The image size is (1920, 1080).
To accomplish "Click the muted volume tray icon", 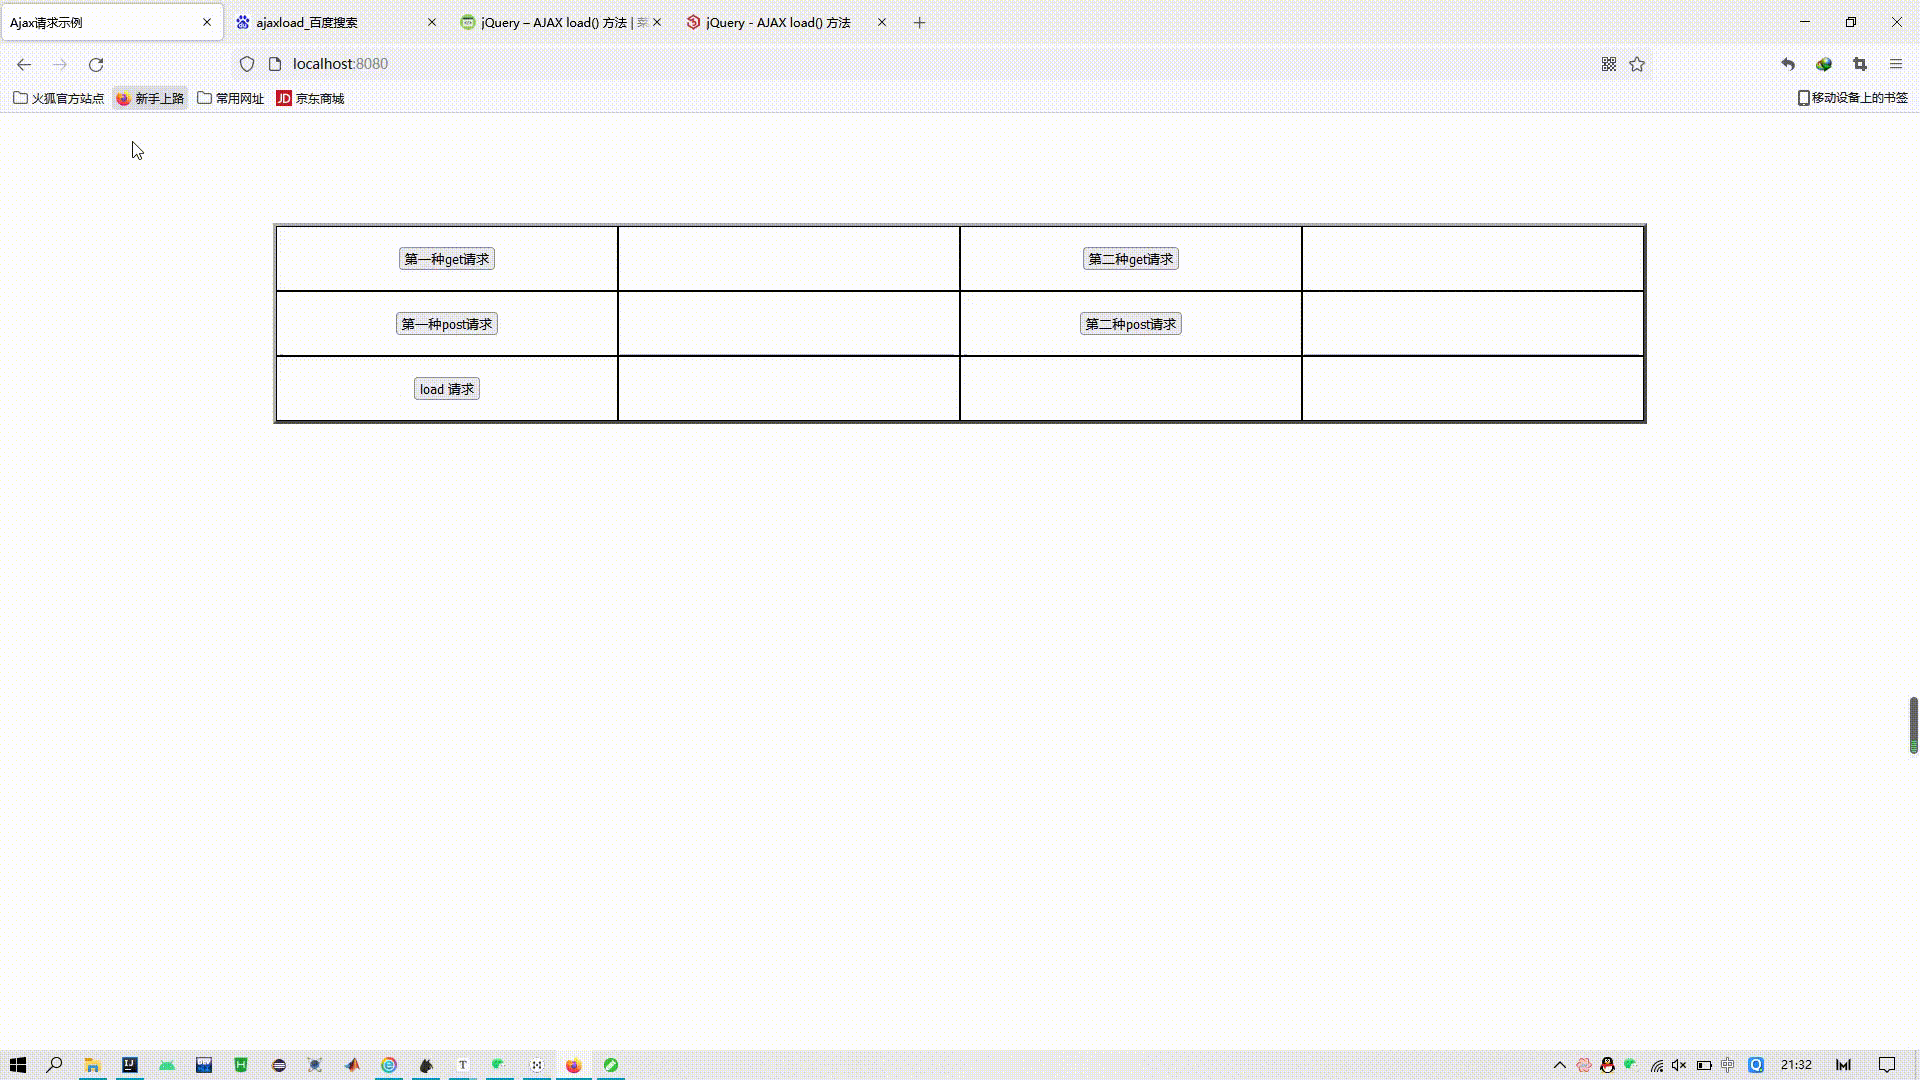I will 1680,1065.
